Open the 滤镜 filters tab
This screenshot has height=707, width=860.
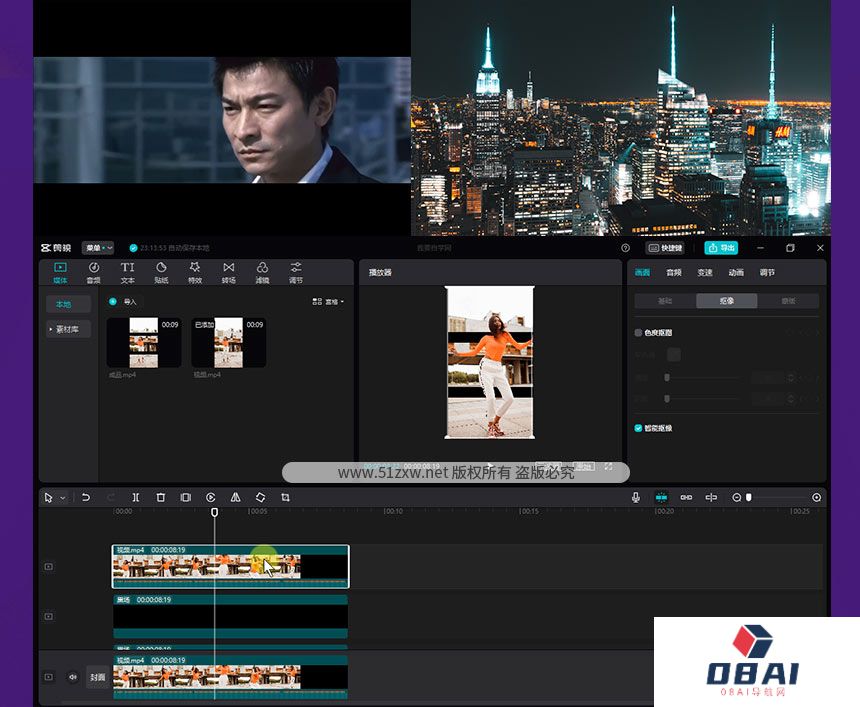(x=262, y=273)
